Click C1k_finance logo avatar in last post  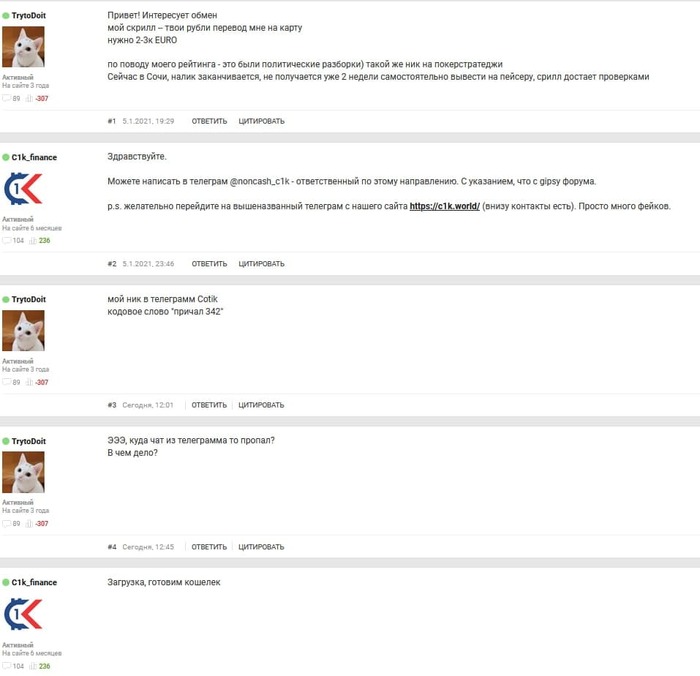(23, 614)
